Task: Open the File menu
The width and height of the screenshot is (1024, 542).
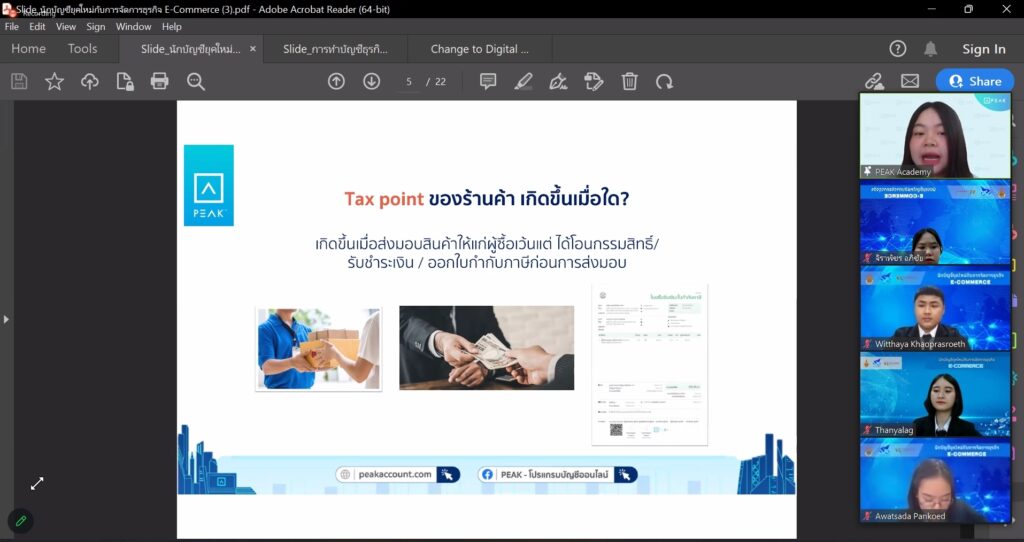Action: [x=12, y=27]
